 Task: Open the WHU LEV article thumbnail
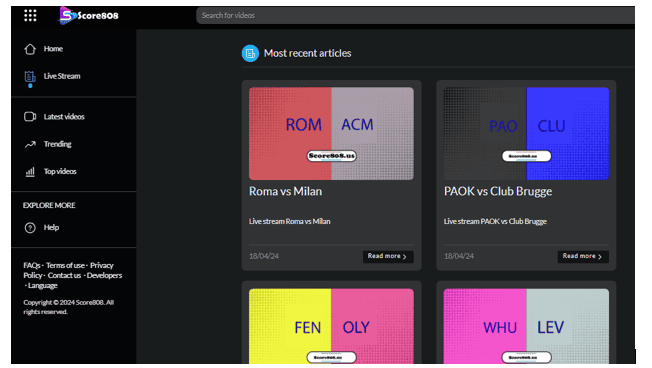pos(526,326)
